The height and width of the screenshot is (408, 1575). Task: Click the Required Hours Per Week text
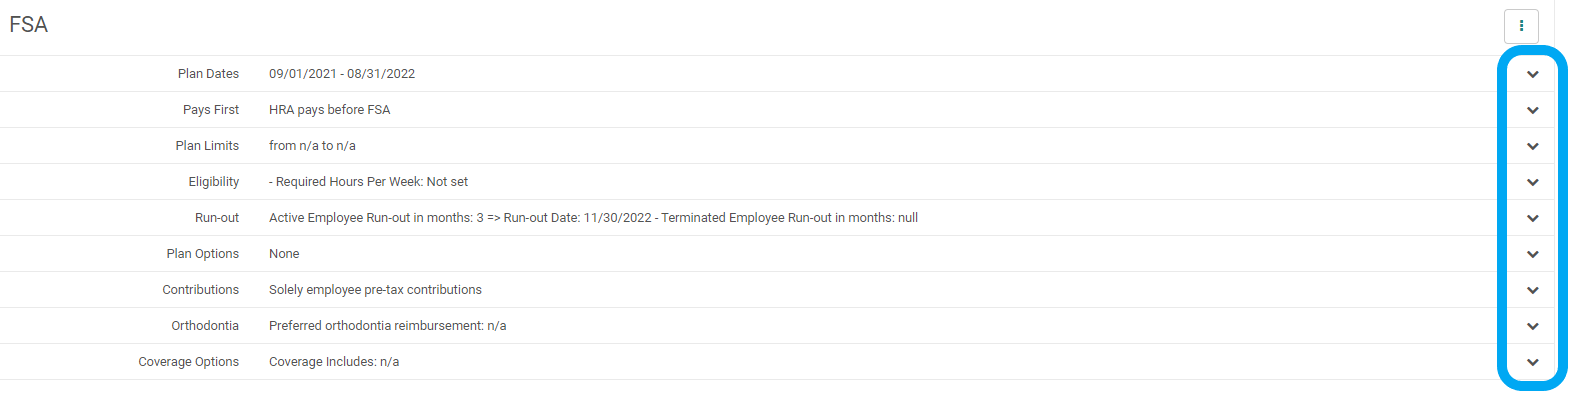[369, 182]
